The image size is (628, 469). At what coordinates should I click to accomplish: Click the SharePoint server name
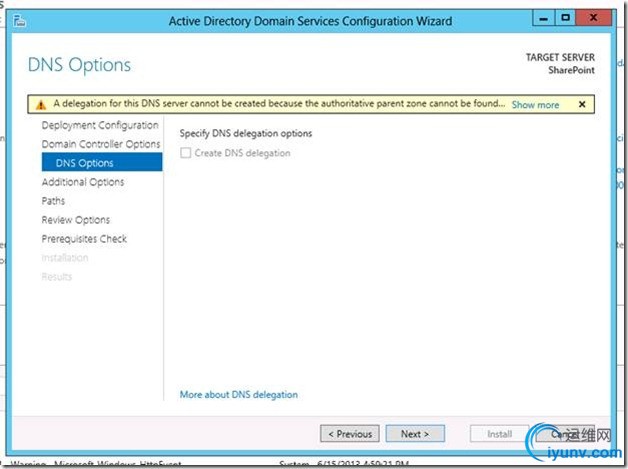(571, 70)
